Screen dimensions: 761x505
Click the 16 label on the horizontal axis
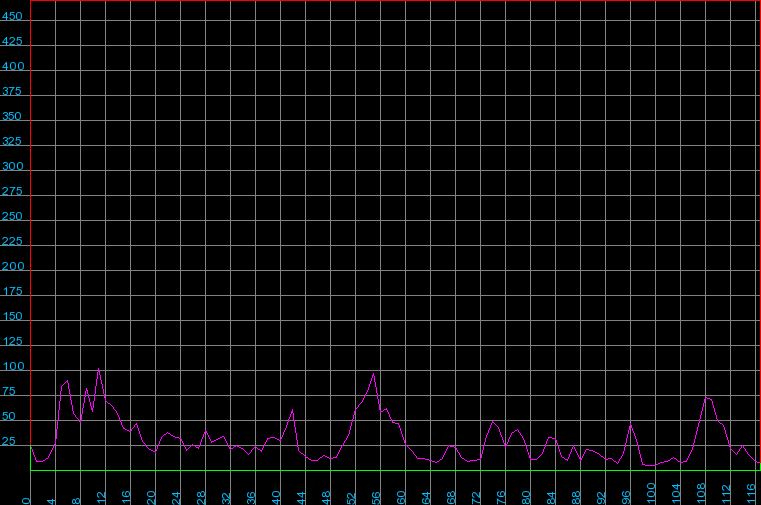point(126,498)
